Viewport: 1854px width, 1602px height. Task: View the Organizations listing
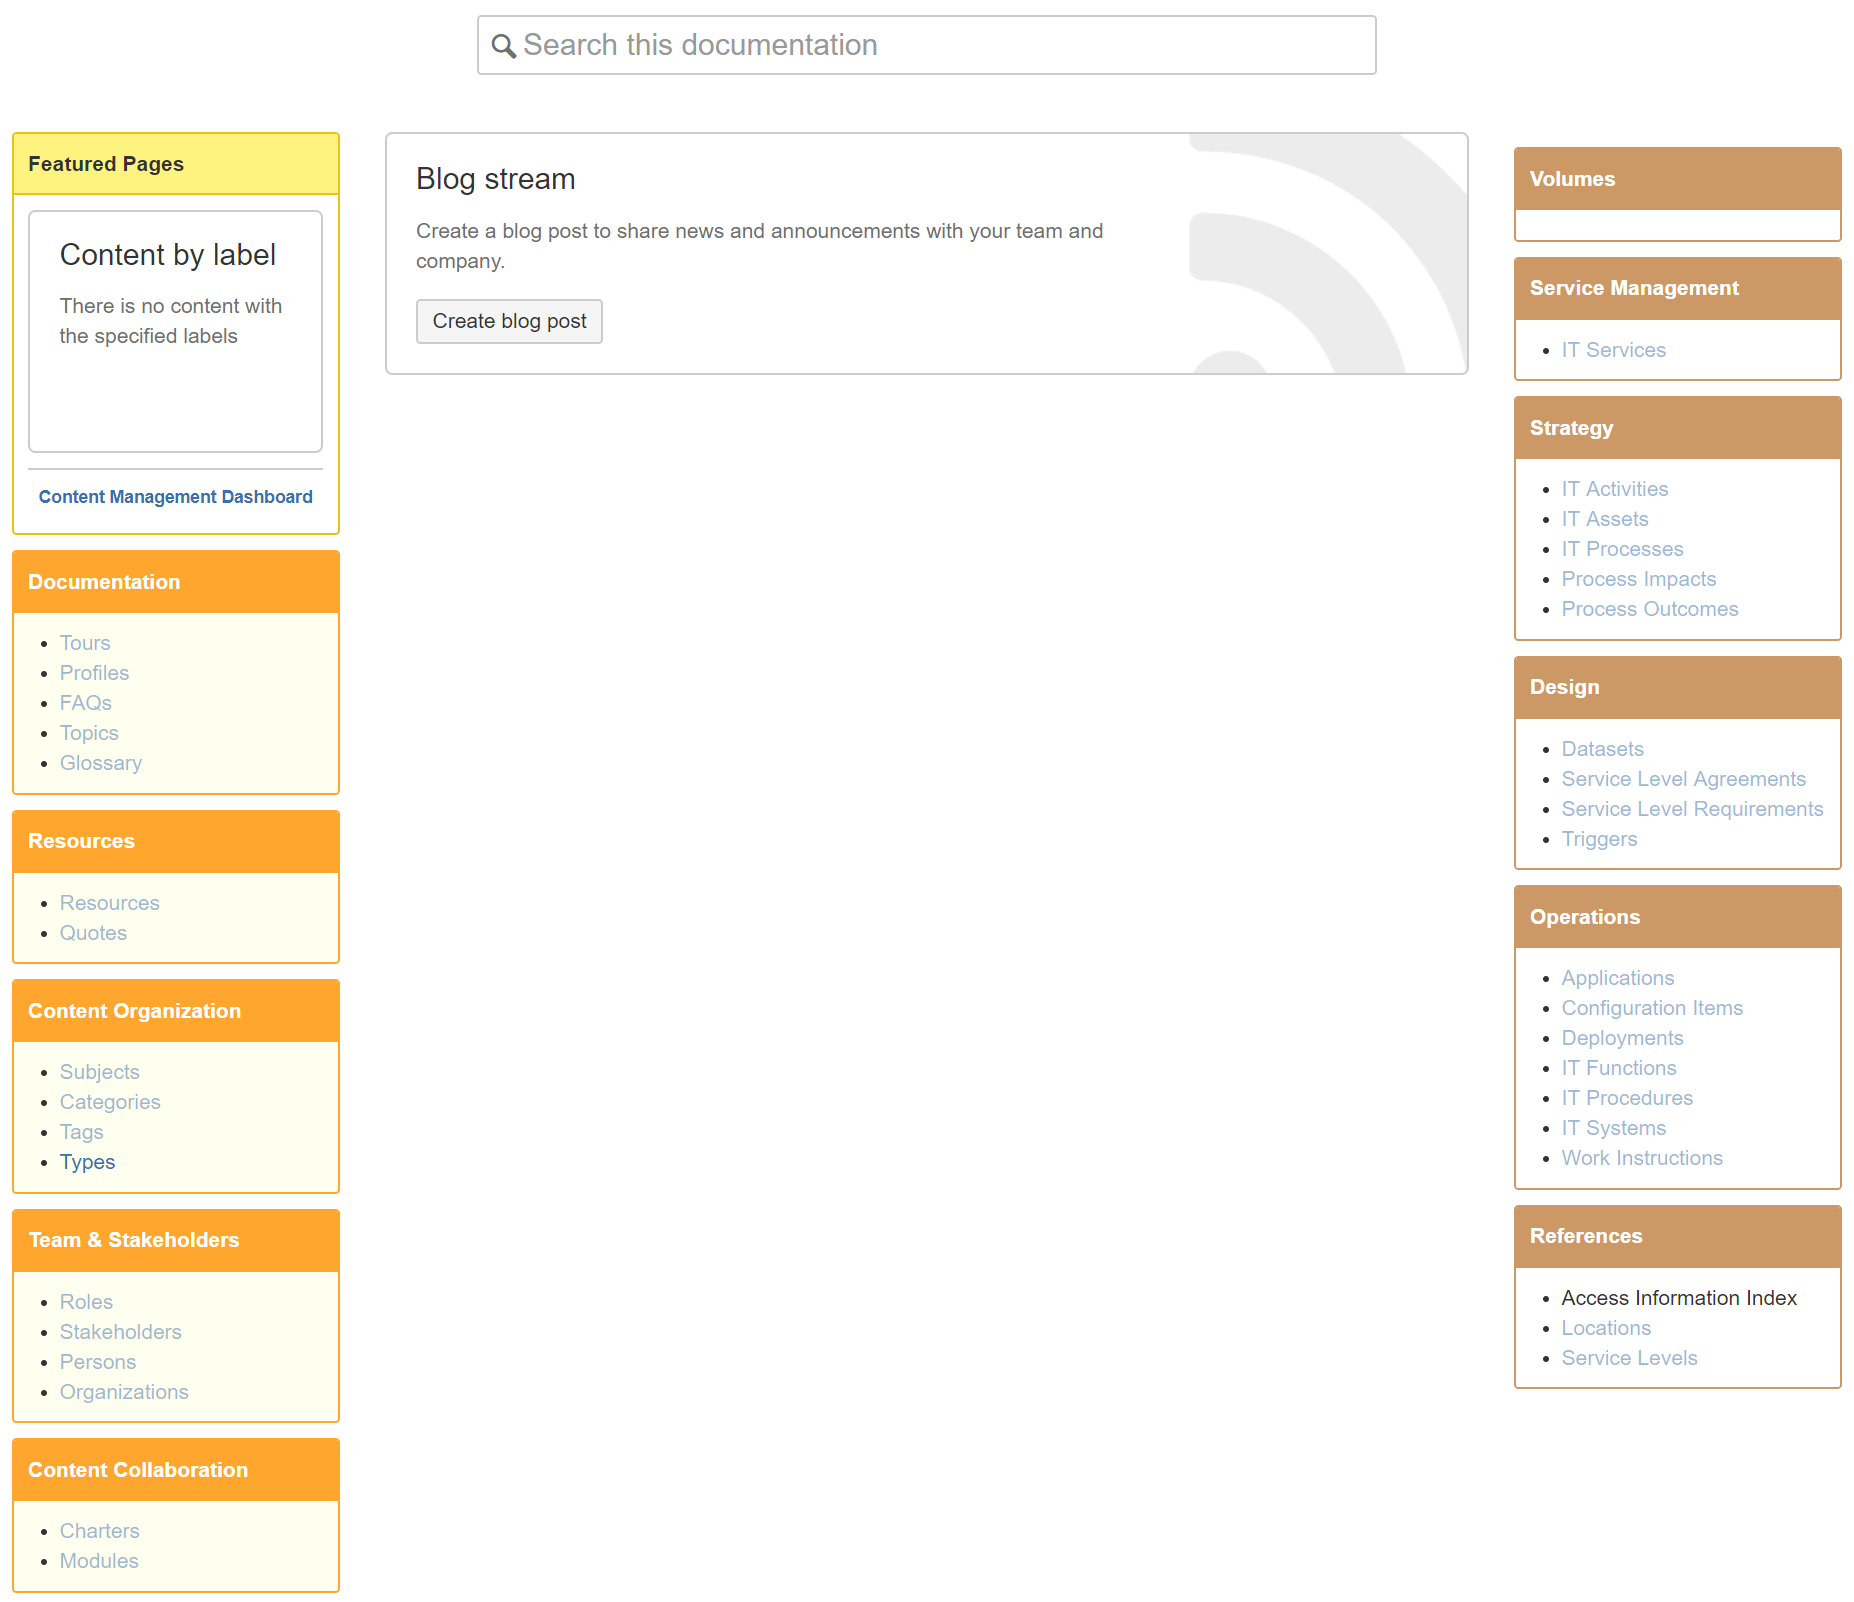[124, 1391]
